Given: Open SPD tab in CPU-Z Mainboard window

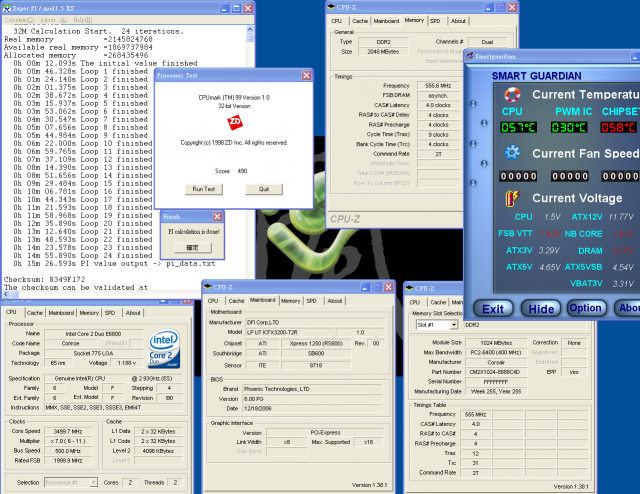Looking at the screenshot, I should (311, 301).
